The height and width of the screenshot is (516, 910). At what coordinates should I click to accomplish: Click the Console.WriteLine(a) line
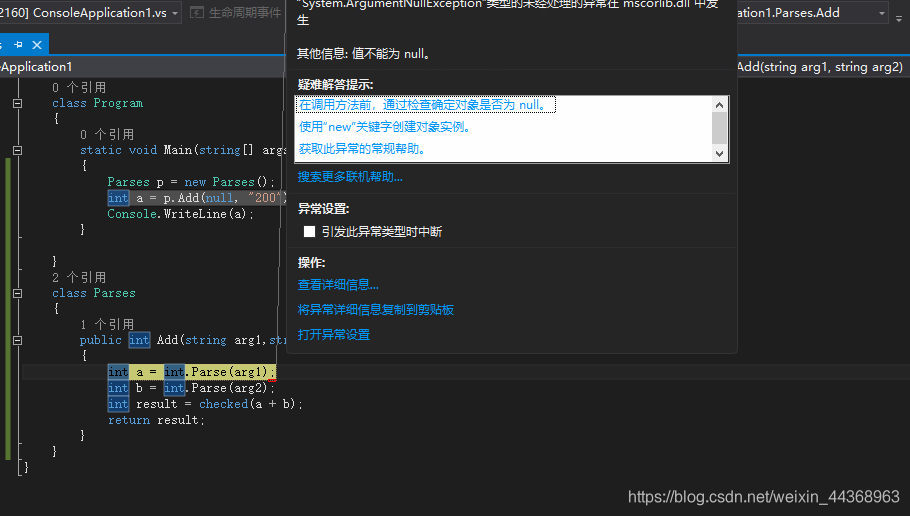(181, 214)
